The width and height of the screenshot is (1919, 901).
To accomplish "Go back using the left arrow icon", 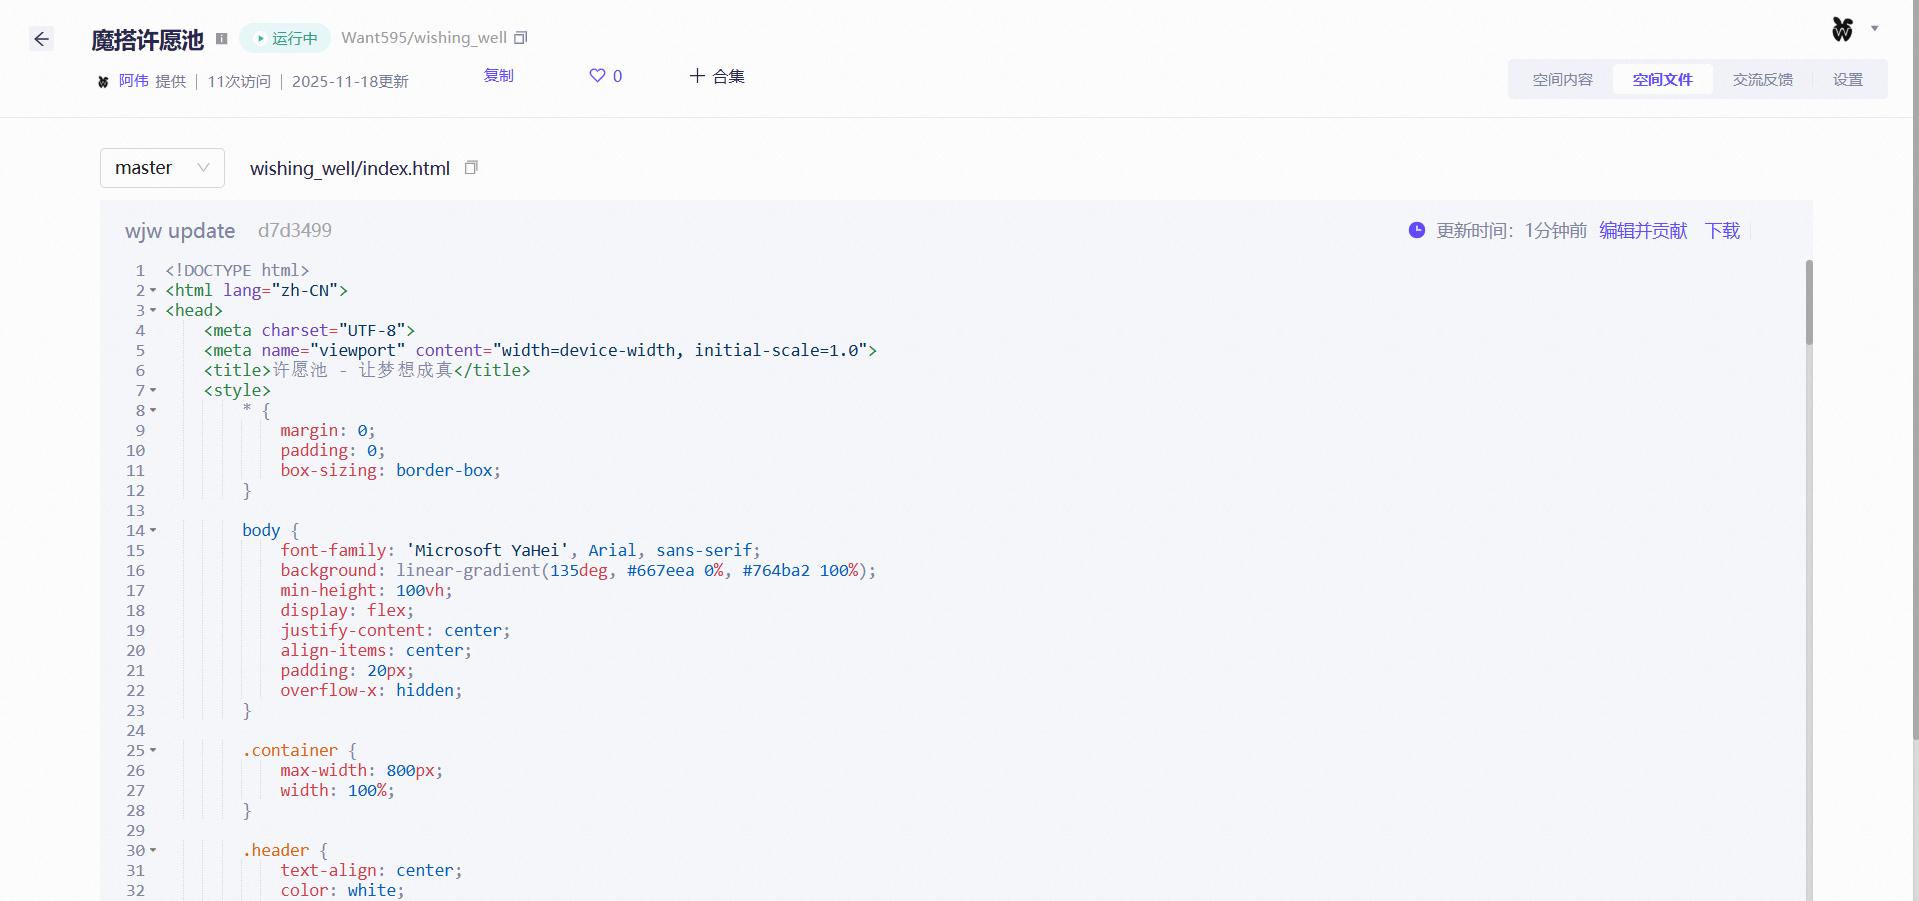I will coord(41,39).
